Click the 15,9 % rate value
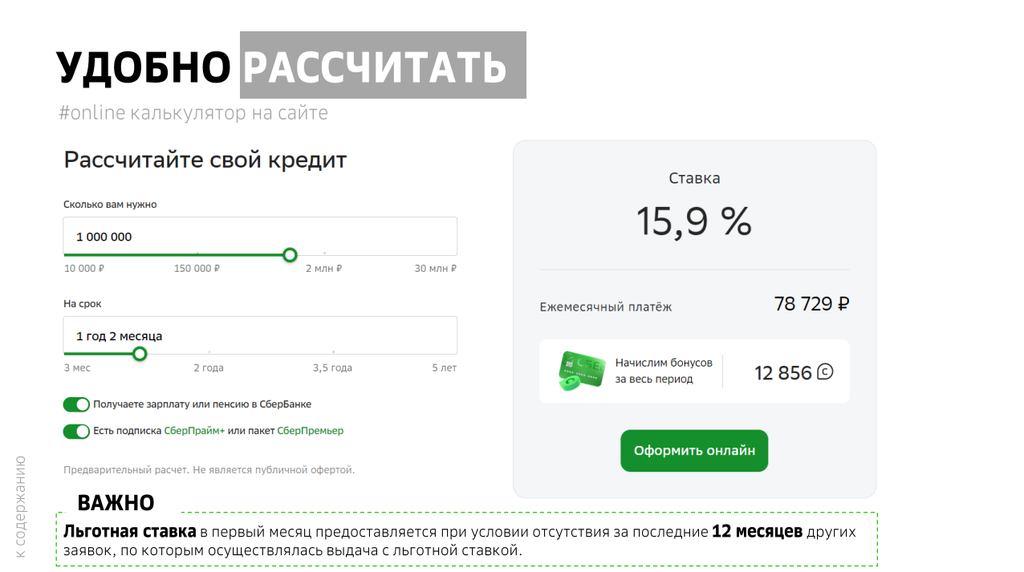The height and width of the screenshot is (572, 1024). pyautogui.click(x=694, y=221)
